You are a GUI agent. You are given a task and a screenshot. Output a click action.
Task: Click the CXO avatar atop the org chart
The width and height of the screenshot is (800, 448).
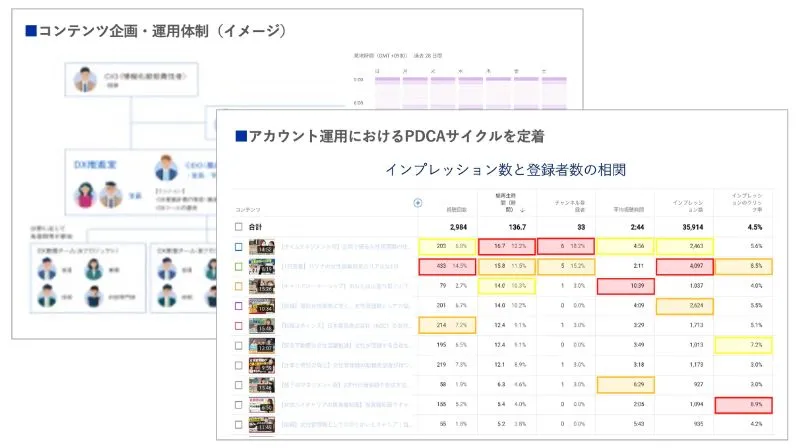(85, 79)
